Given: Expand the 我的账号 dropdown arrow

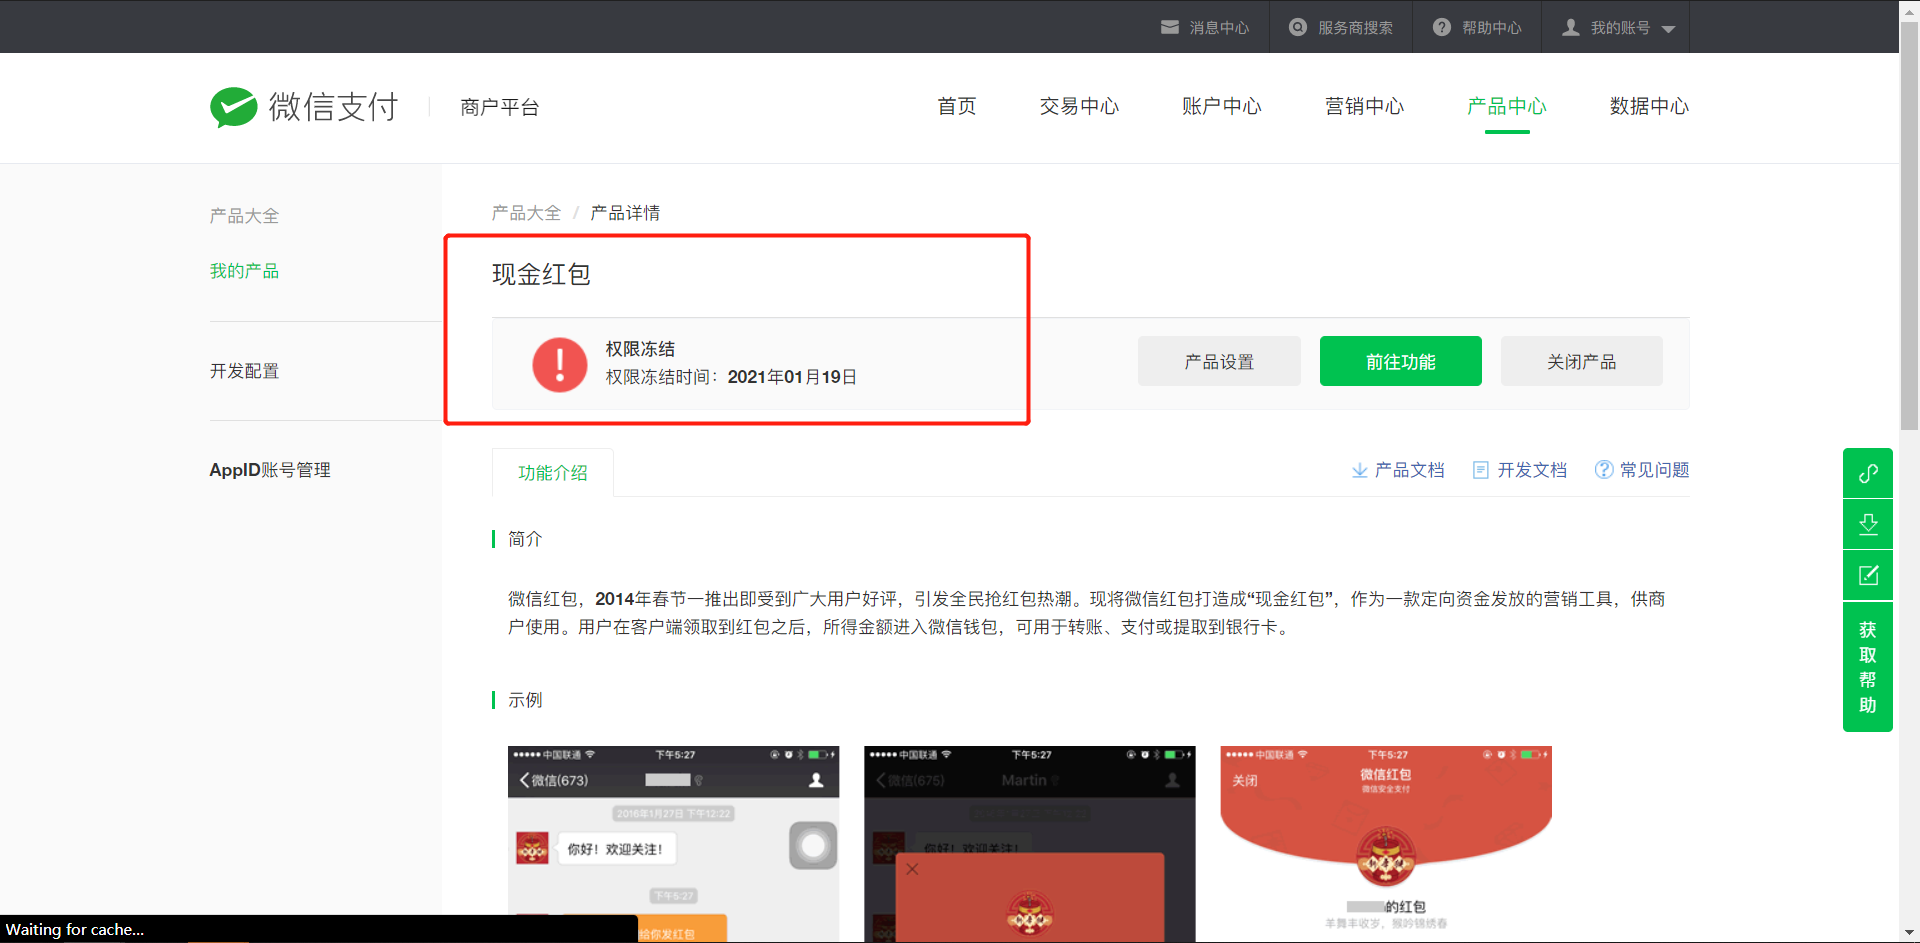Looking at the screenshot, I should [x=1668, y=29].
